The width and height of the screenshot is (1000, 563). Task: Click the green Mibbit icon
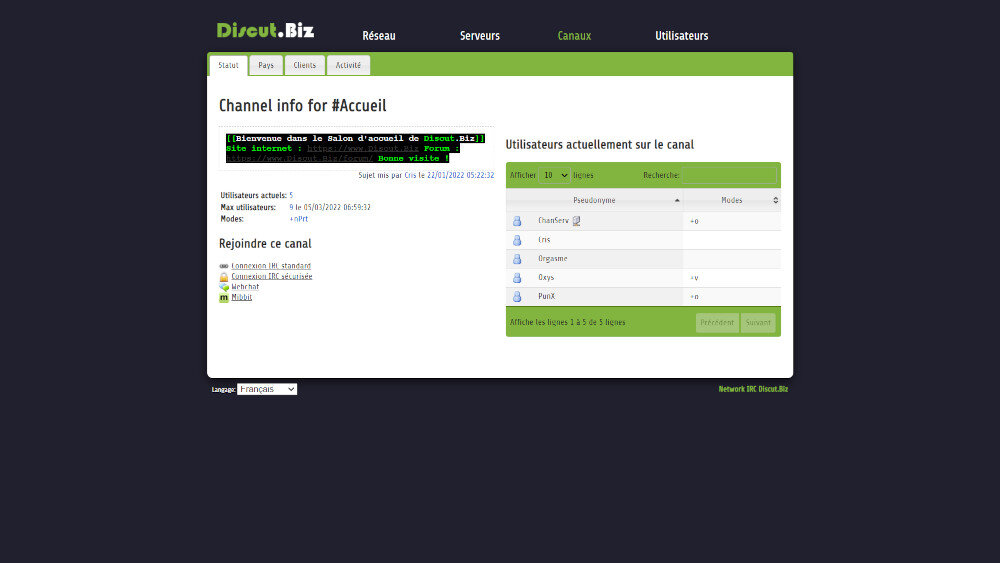tap(224, 297)
